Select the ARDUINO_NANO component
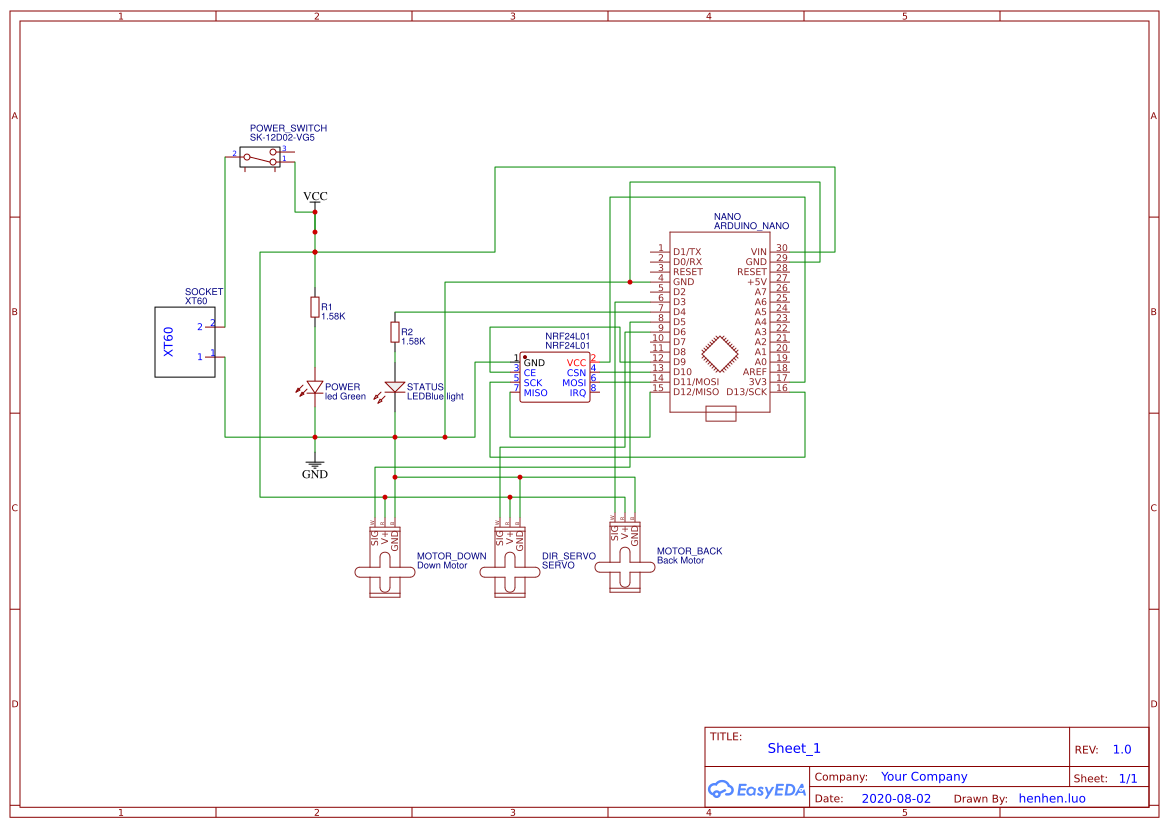The image size is (1169, 828). (x=720, y=320)
